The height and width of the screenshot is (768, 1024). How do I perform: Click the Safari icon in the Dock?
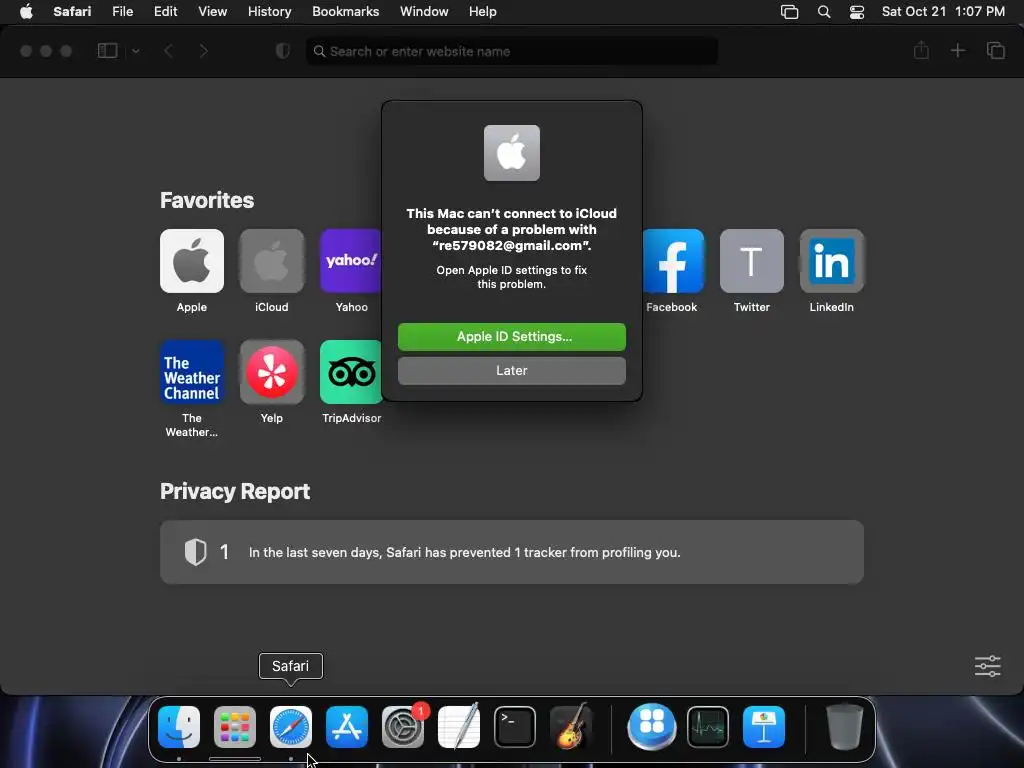click(x=291, y=727)
